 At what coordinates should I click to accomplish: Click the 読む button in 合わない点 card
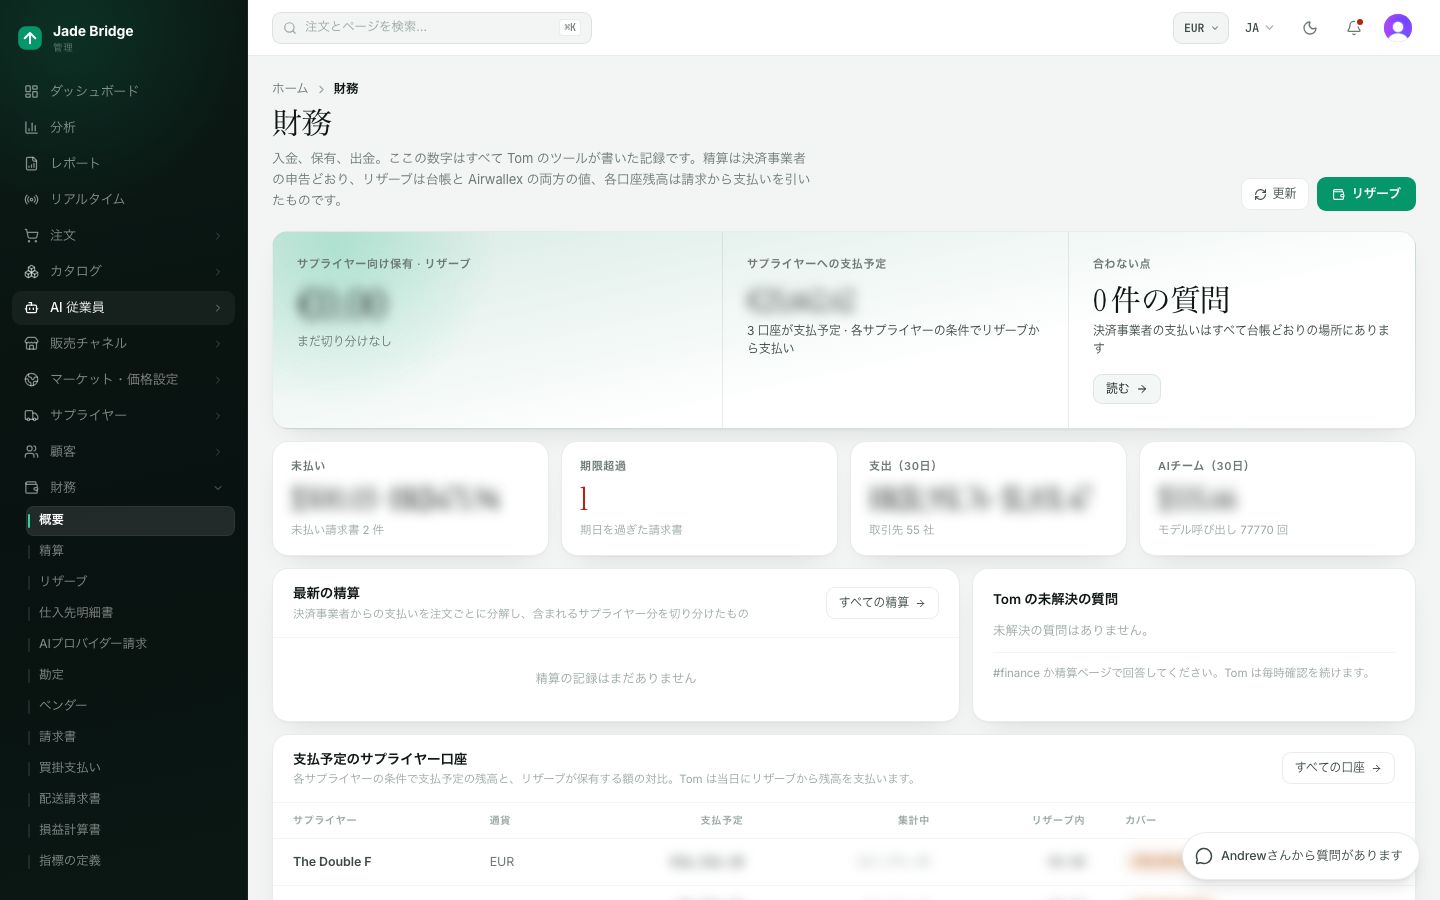click(x=1126, y=389)
